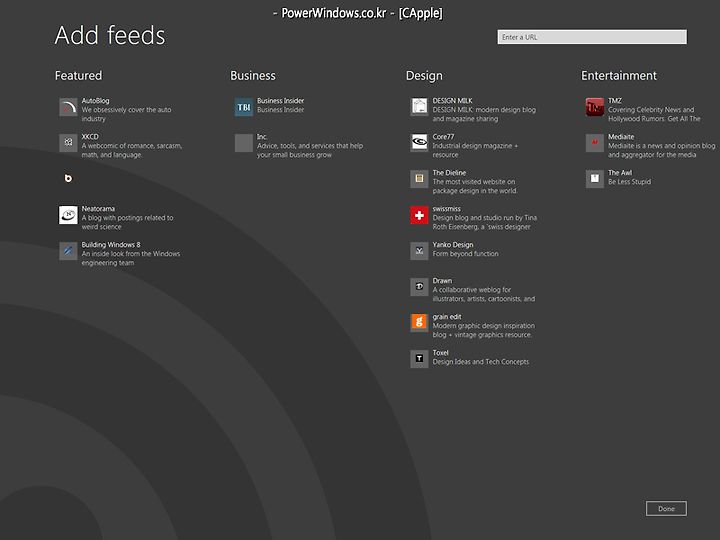The width and height of the screenshot is (720, 540).
Task: Click the Business category heading
Action: click(x=253, y=75)
